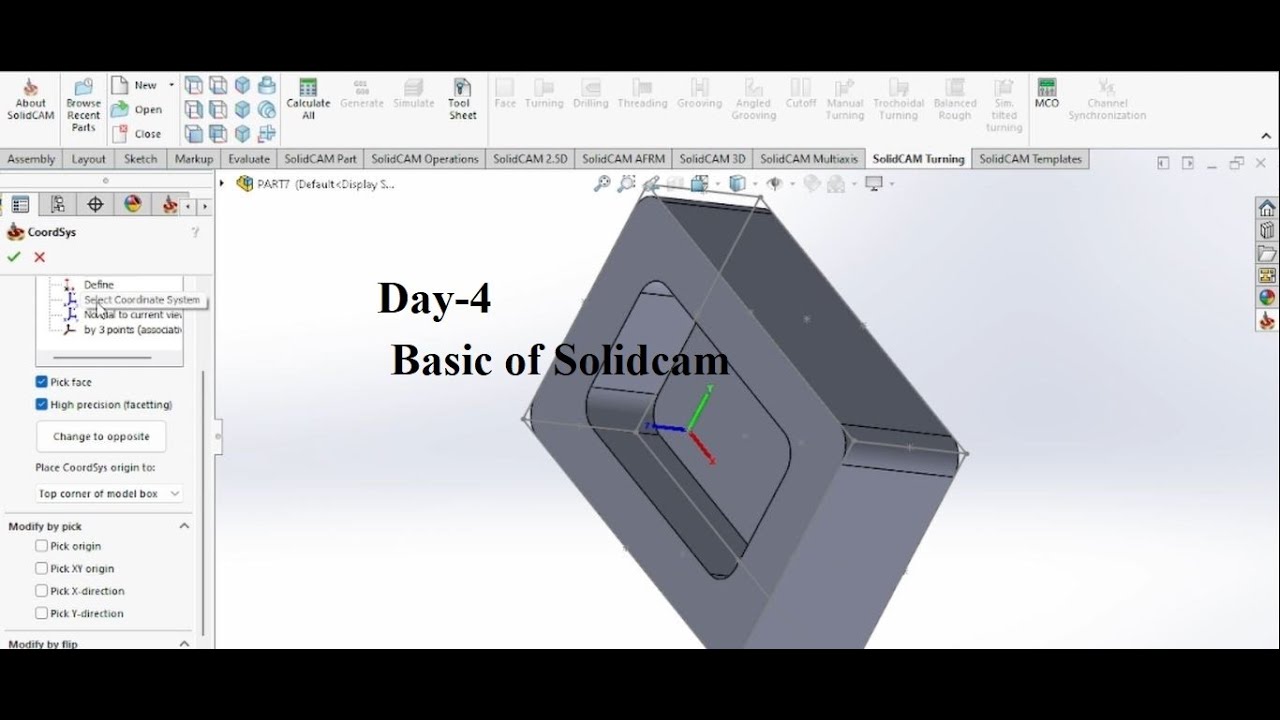Open 'Top corner of model box' dropdown
This screenshot has width=1280, height=720.
pyautogui.click(x=109, y=494)
